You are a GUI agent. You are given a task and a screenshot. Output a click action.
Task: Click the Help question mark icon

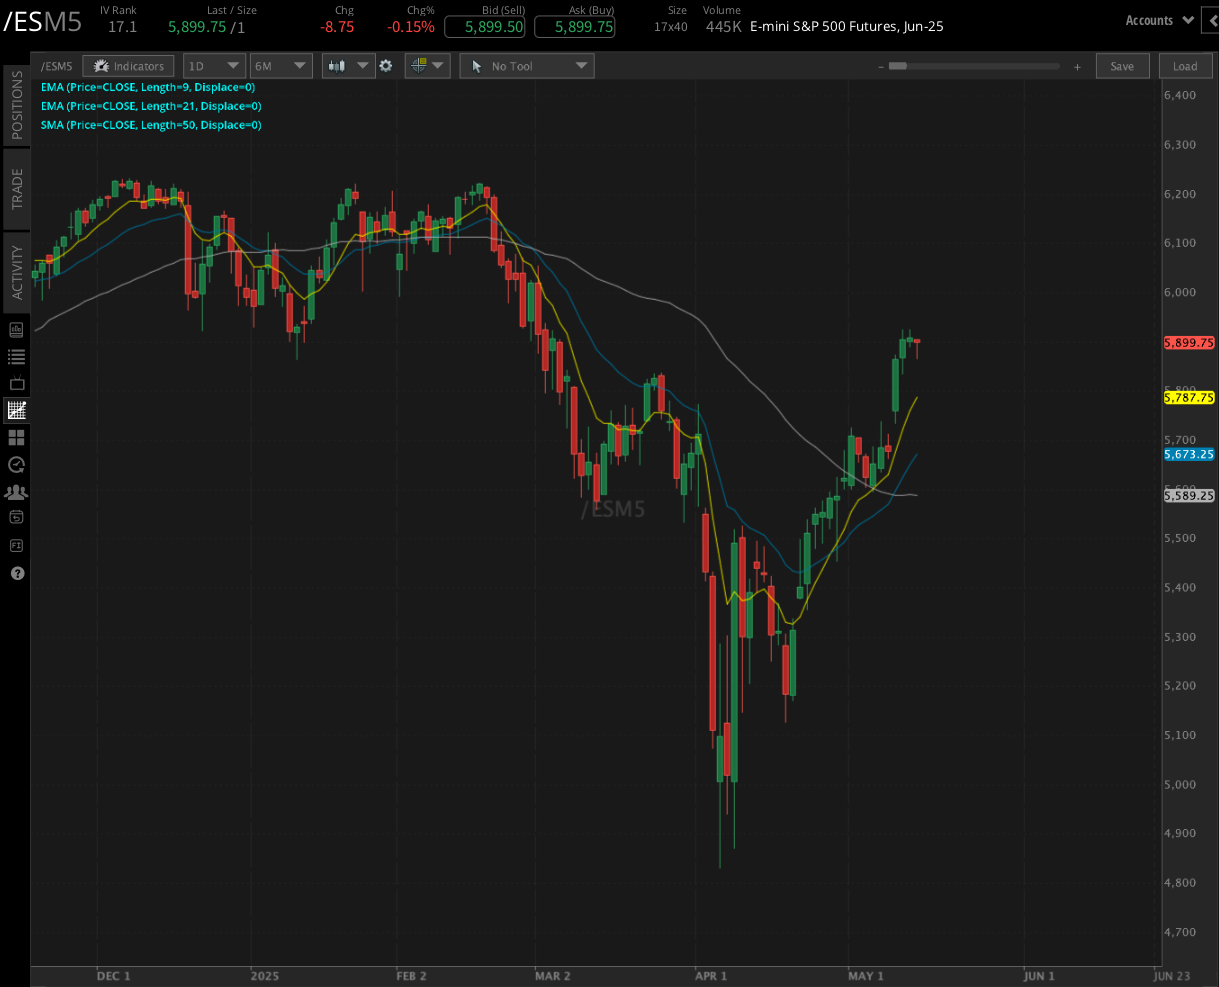click(x=15, y=573)
